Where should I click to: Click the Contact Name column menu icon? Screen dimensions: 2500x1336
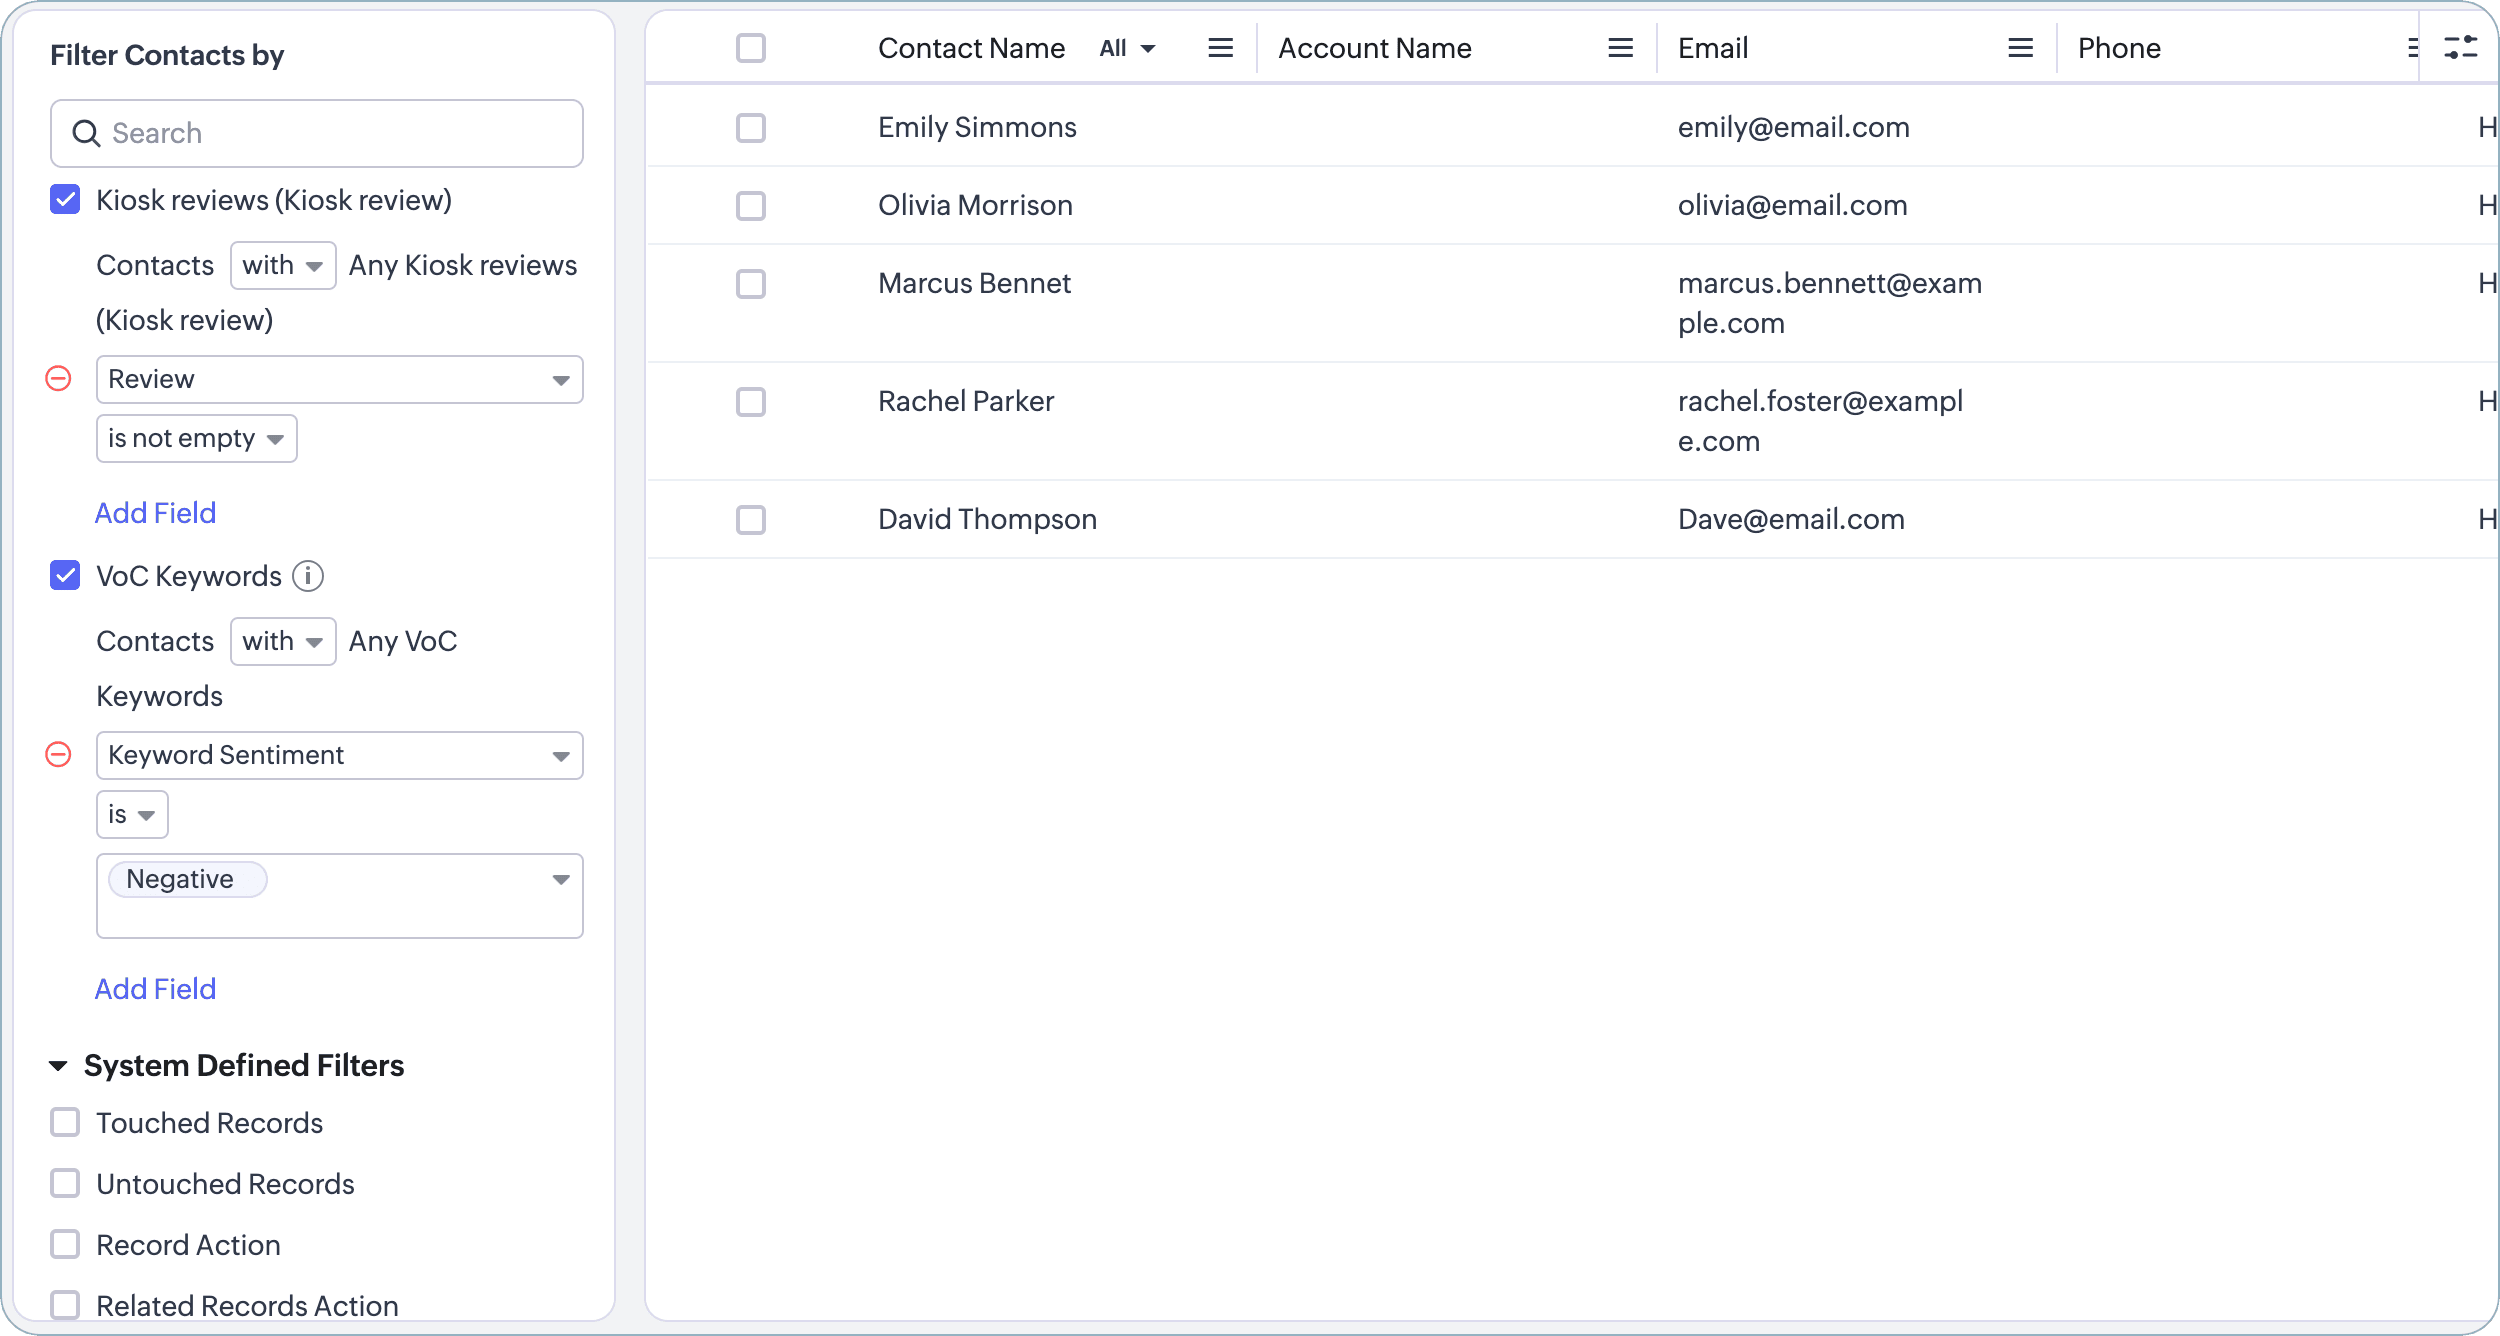tap(1220, 48)
